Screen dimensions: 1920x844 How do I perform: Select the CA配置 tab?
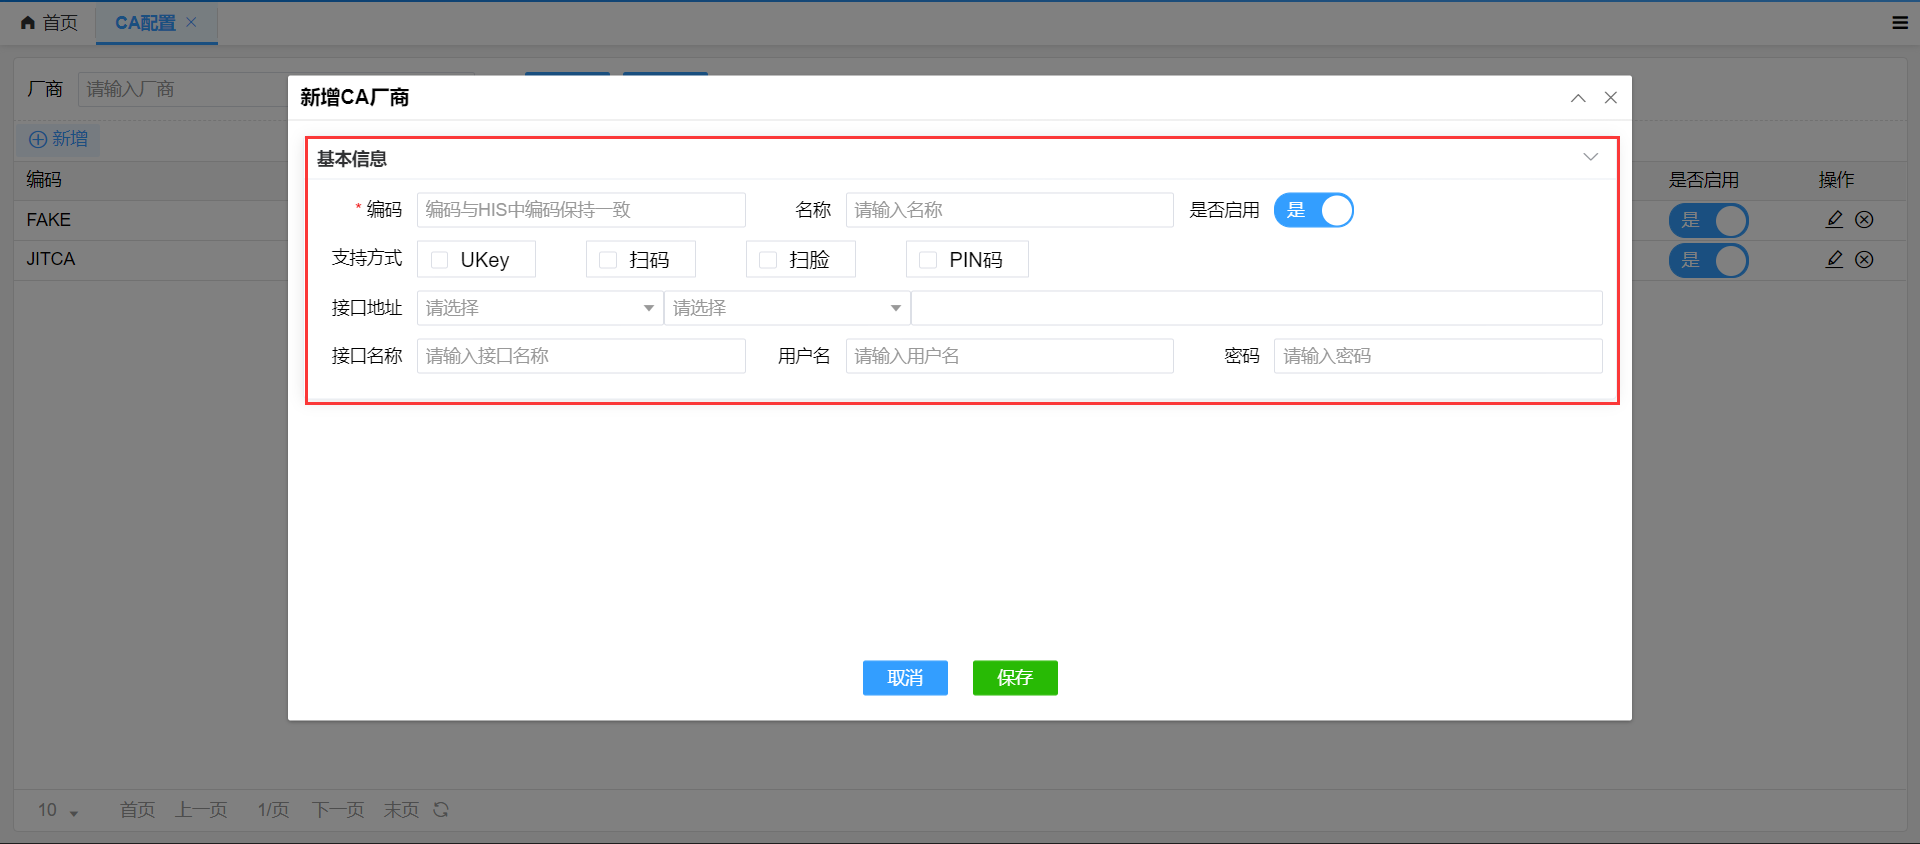pyautogui.click(x=145, y=23)
